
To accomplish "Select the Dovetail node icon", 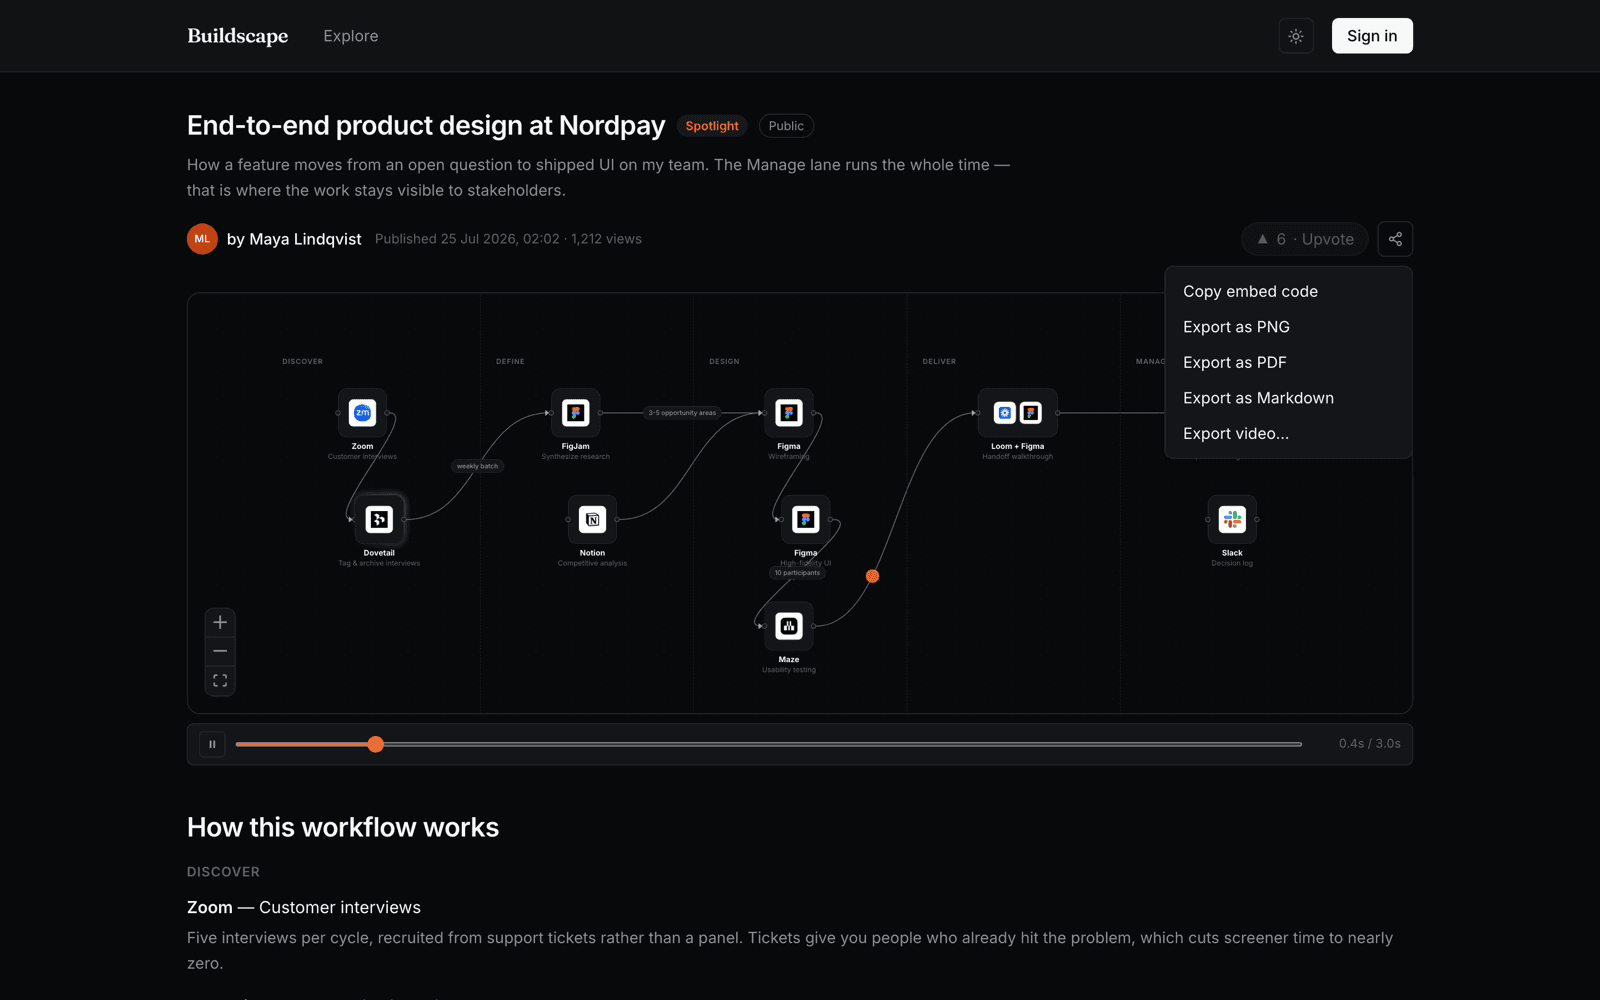I will 379,519.
